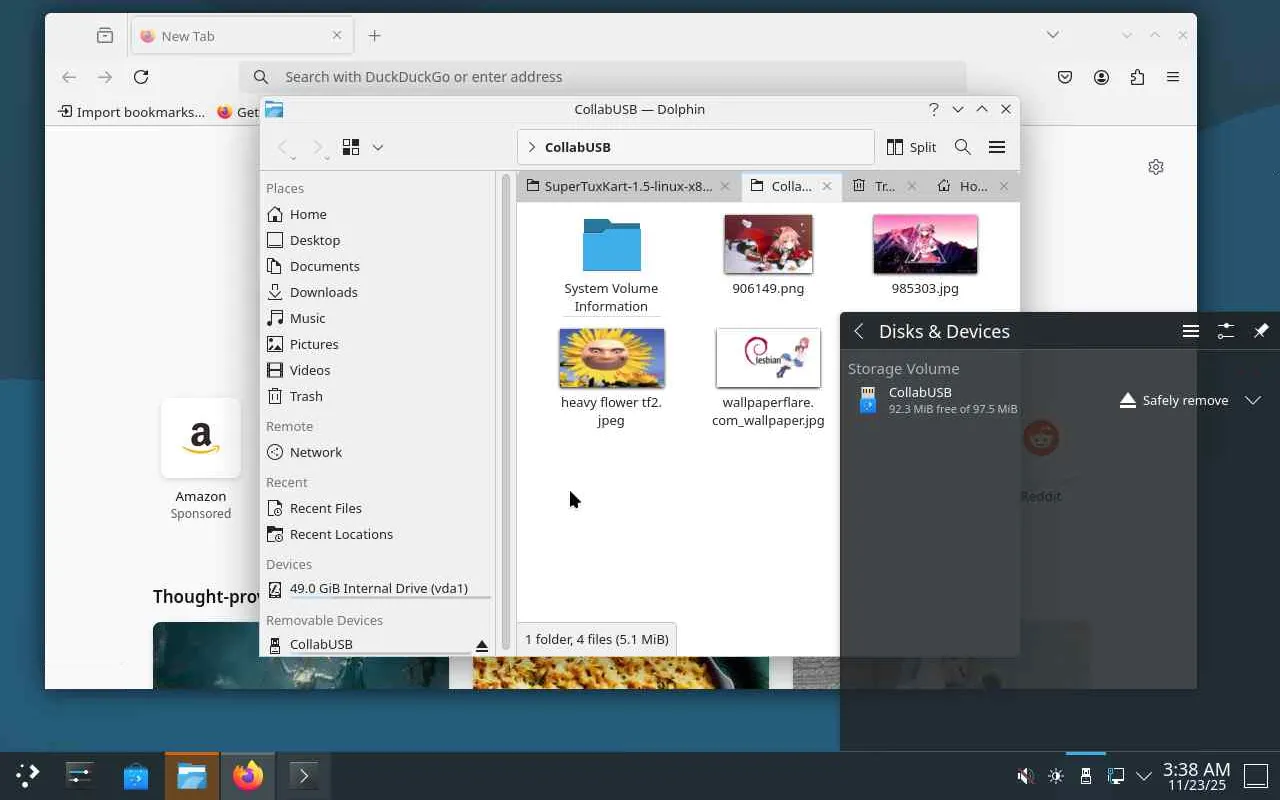Eject CollabUSB from the Places panel
Viewport: 1280px width, 800px height.
(482, 645)
